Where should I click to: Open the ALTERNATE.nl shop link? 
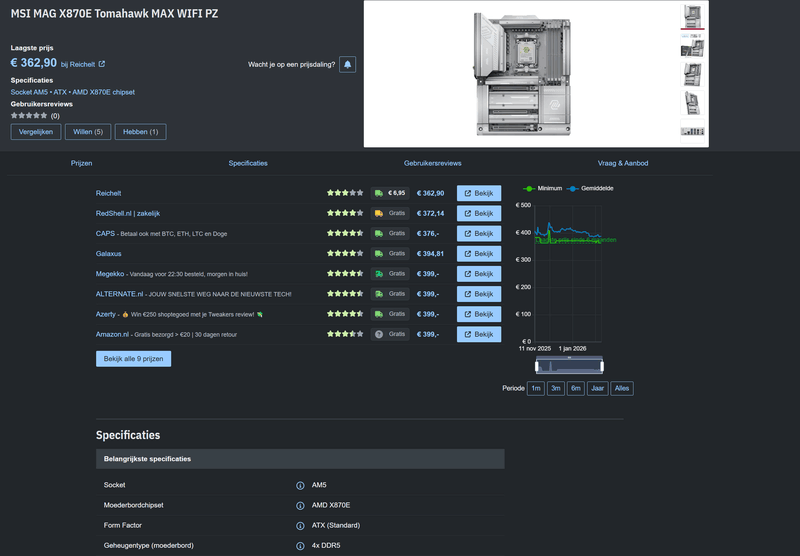[x=119, y=294]
